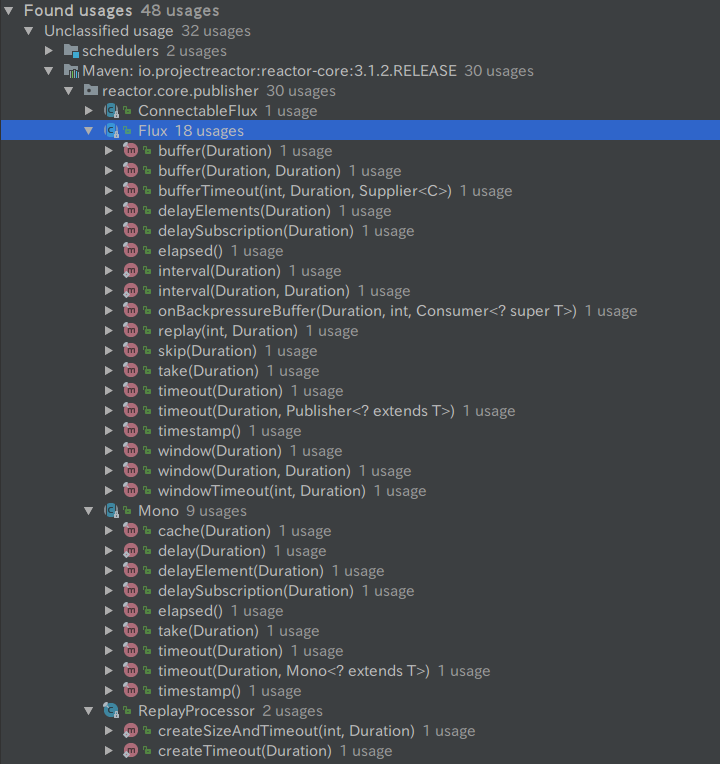720x764 pixels.
Task: Collapse the Unclassified usage node
Action: pyautogui.click(x=29, y=31)
